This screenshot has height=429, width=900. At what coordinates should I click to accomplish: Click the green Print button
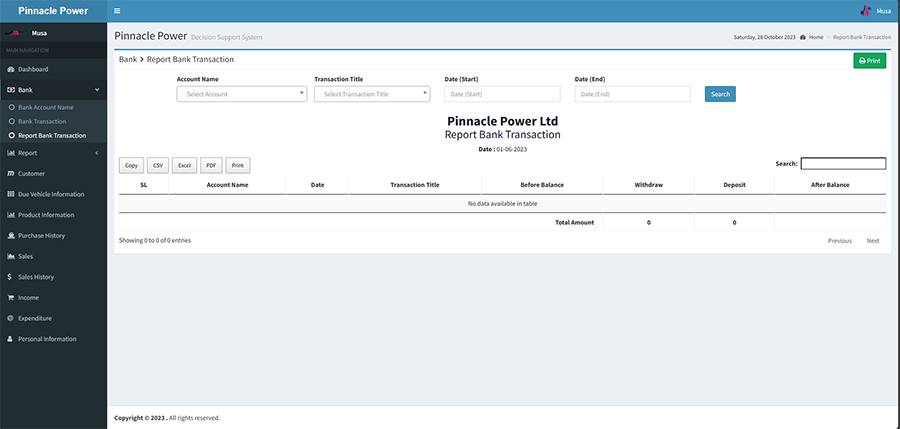pos(870,60)
